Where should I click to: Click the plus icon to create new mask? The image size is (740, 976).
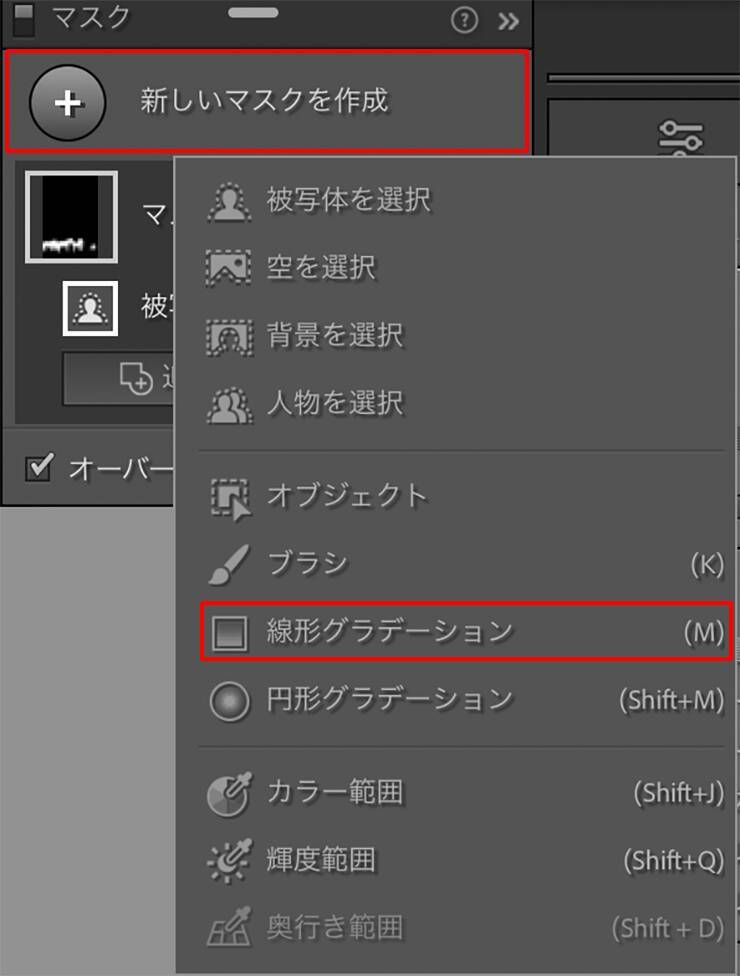click(x=67, y=102)
